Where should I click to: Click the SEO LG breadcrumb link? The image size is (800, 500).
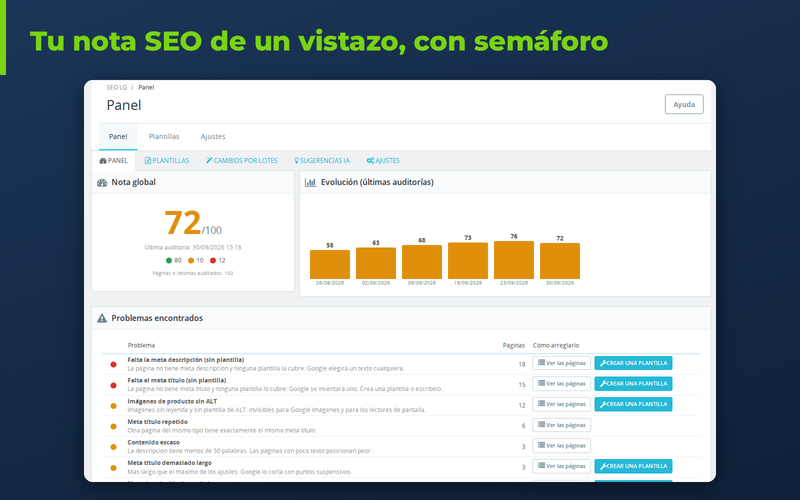pyautogui.click(x=116, y=87)
